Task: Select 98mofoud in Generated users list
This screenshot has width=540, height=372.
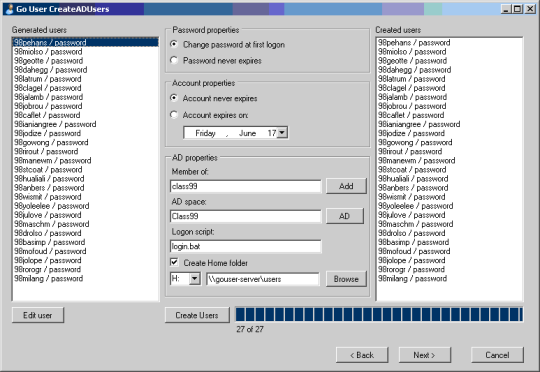Action: [85, 251]
